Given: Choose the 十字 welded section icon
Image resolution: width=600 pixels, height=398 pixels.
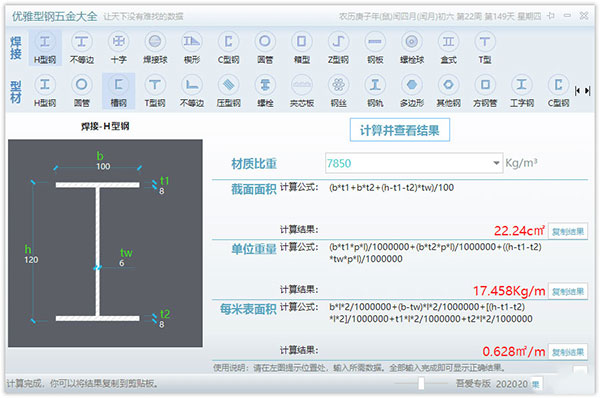Looking at the screenshot, I should click(x=118, y=48).
